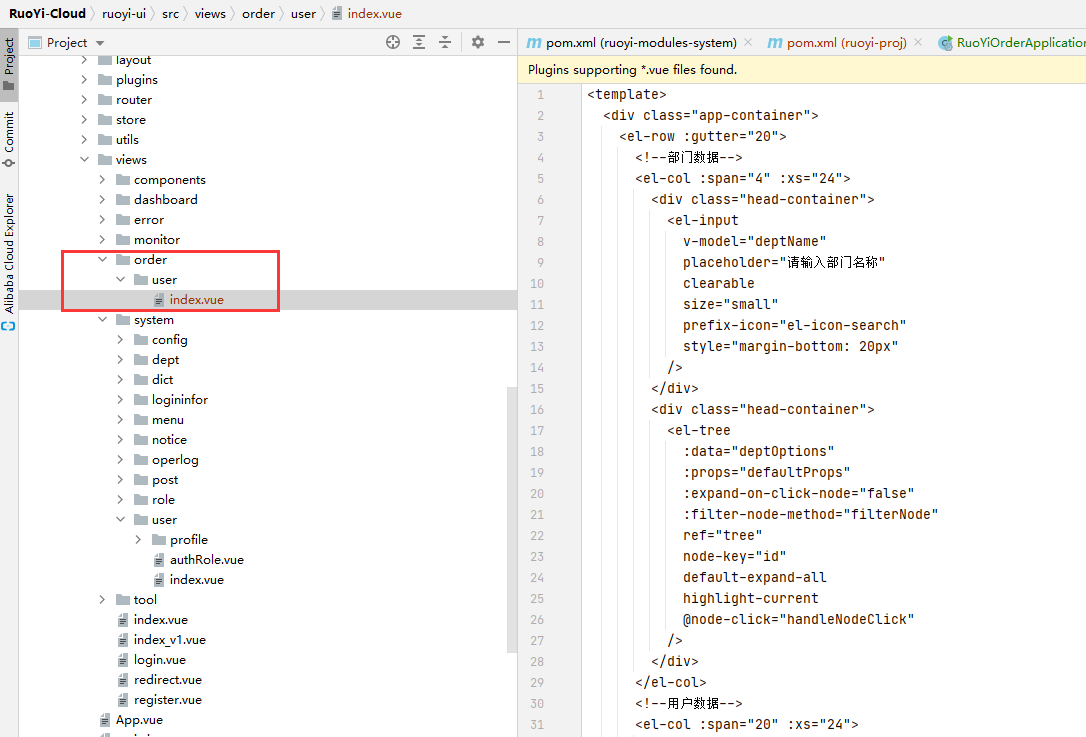The width and height of the screenshot is (1086, 737).
Task: Click RuoYi-Cloud breadcrumb
Action: click(47, 13)
